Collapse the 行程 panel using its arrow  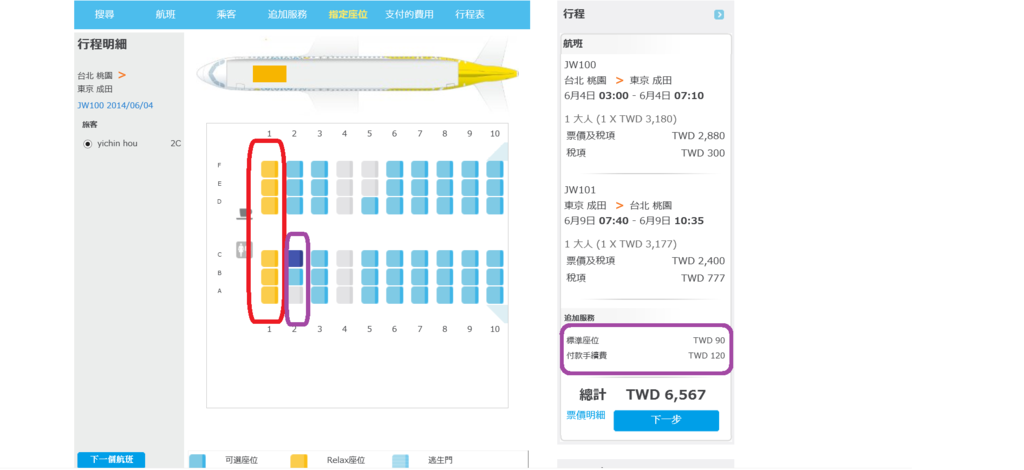719,14
